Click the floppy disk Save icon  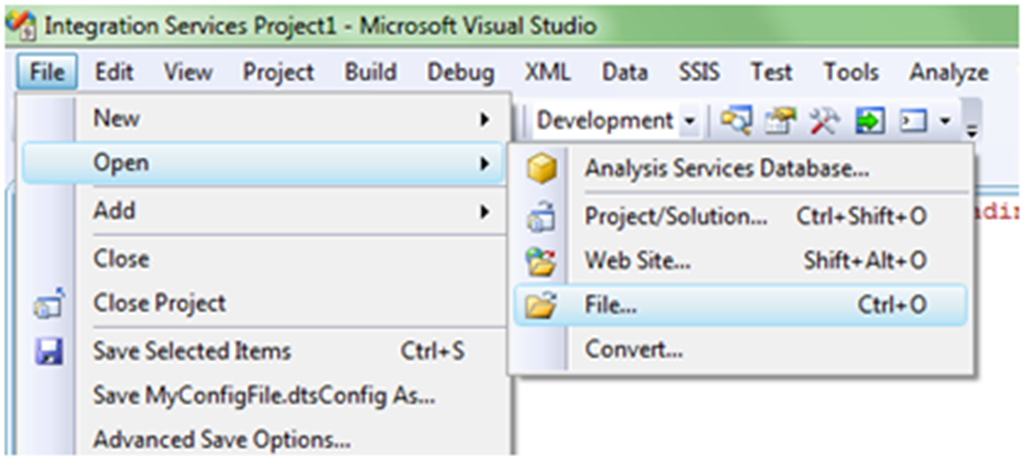[x=49, y=351]
